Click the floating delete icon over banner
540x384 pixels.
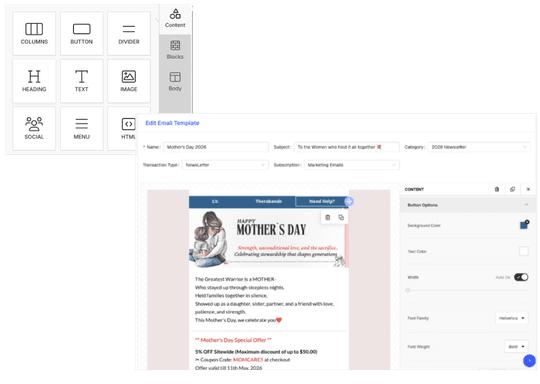(x=328, y=217)
